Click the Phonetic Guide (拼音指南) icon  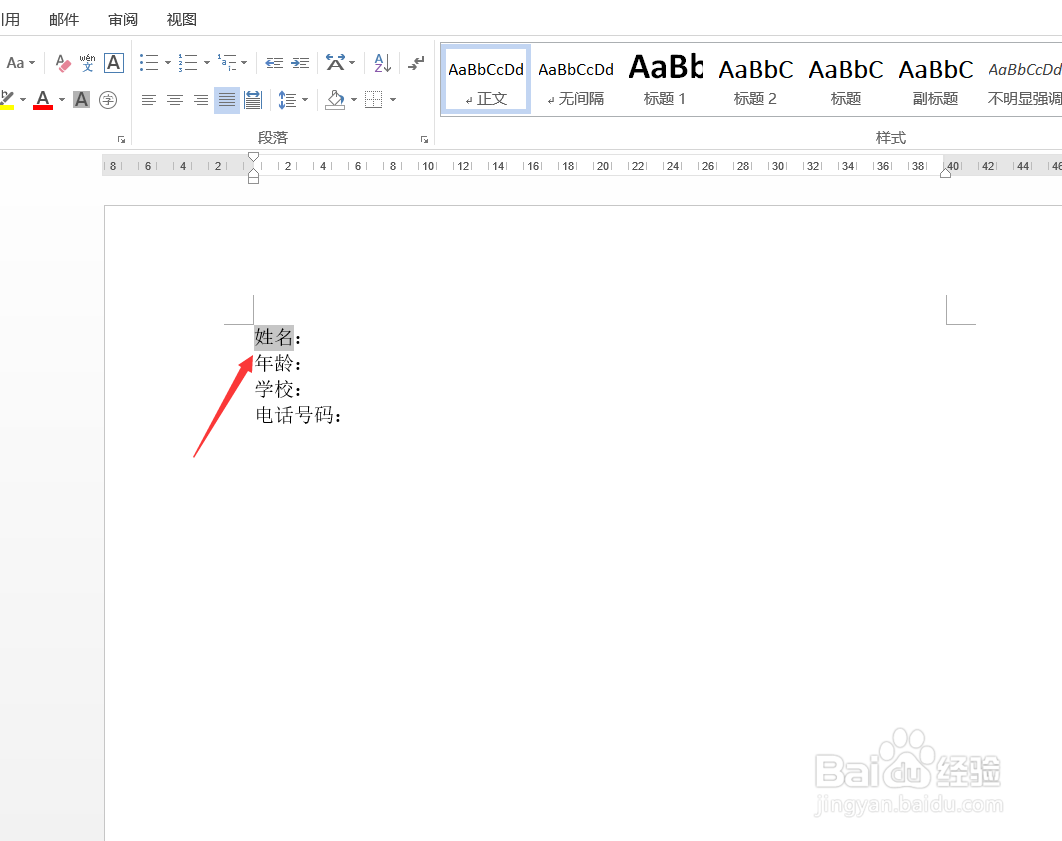pyautogui.click(x=86, y=63)
